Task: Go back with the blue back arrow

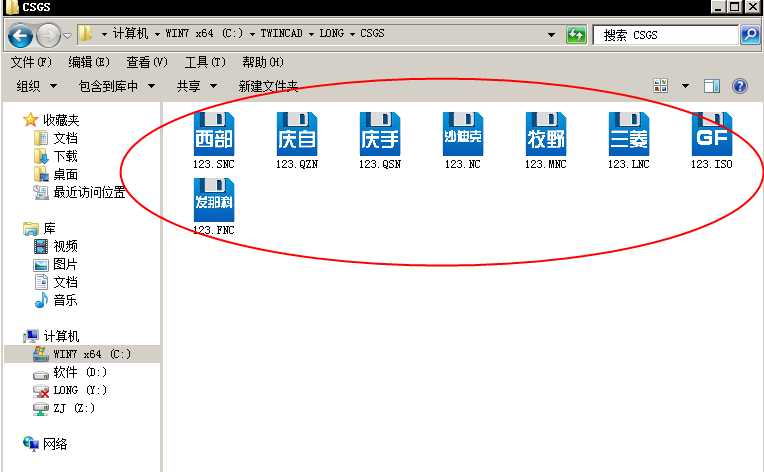Action: click(x=20, y=35)
